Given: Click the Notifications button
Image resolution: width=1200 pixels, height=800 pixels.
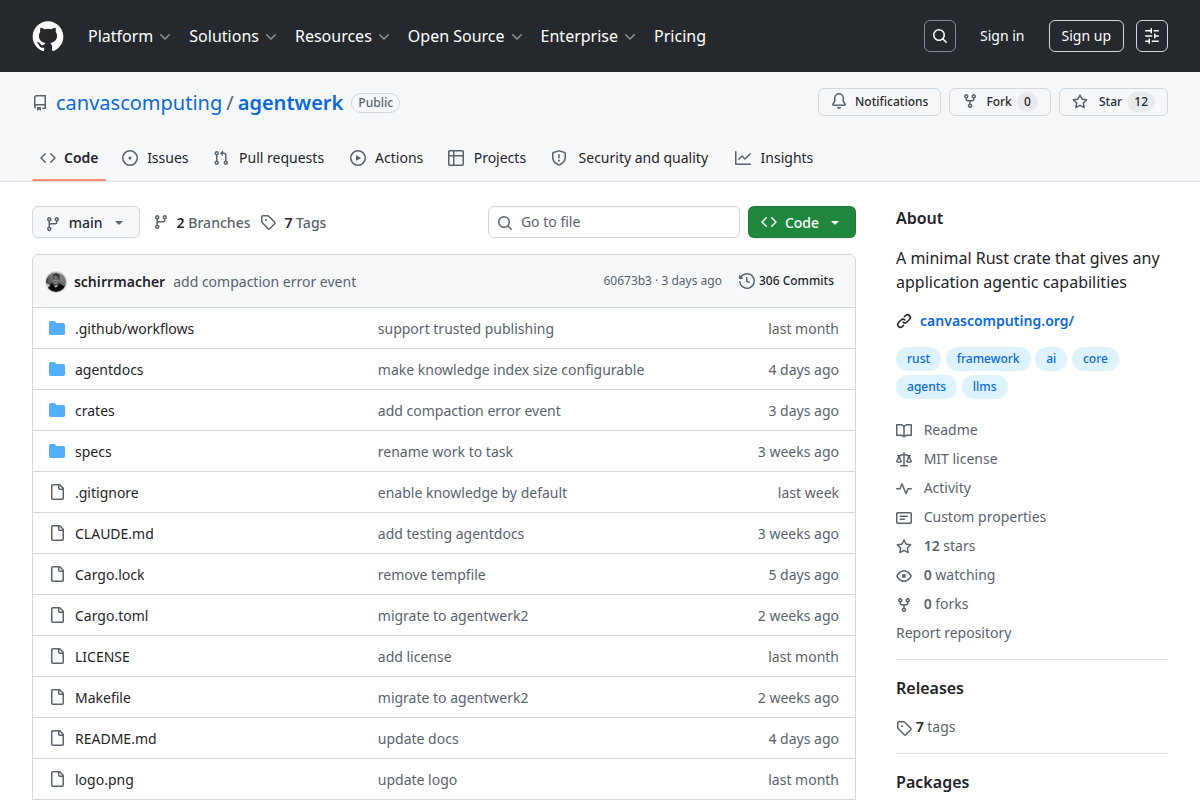Looking at the screenshot, I should pos(880,101).
